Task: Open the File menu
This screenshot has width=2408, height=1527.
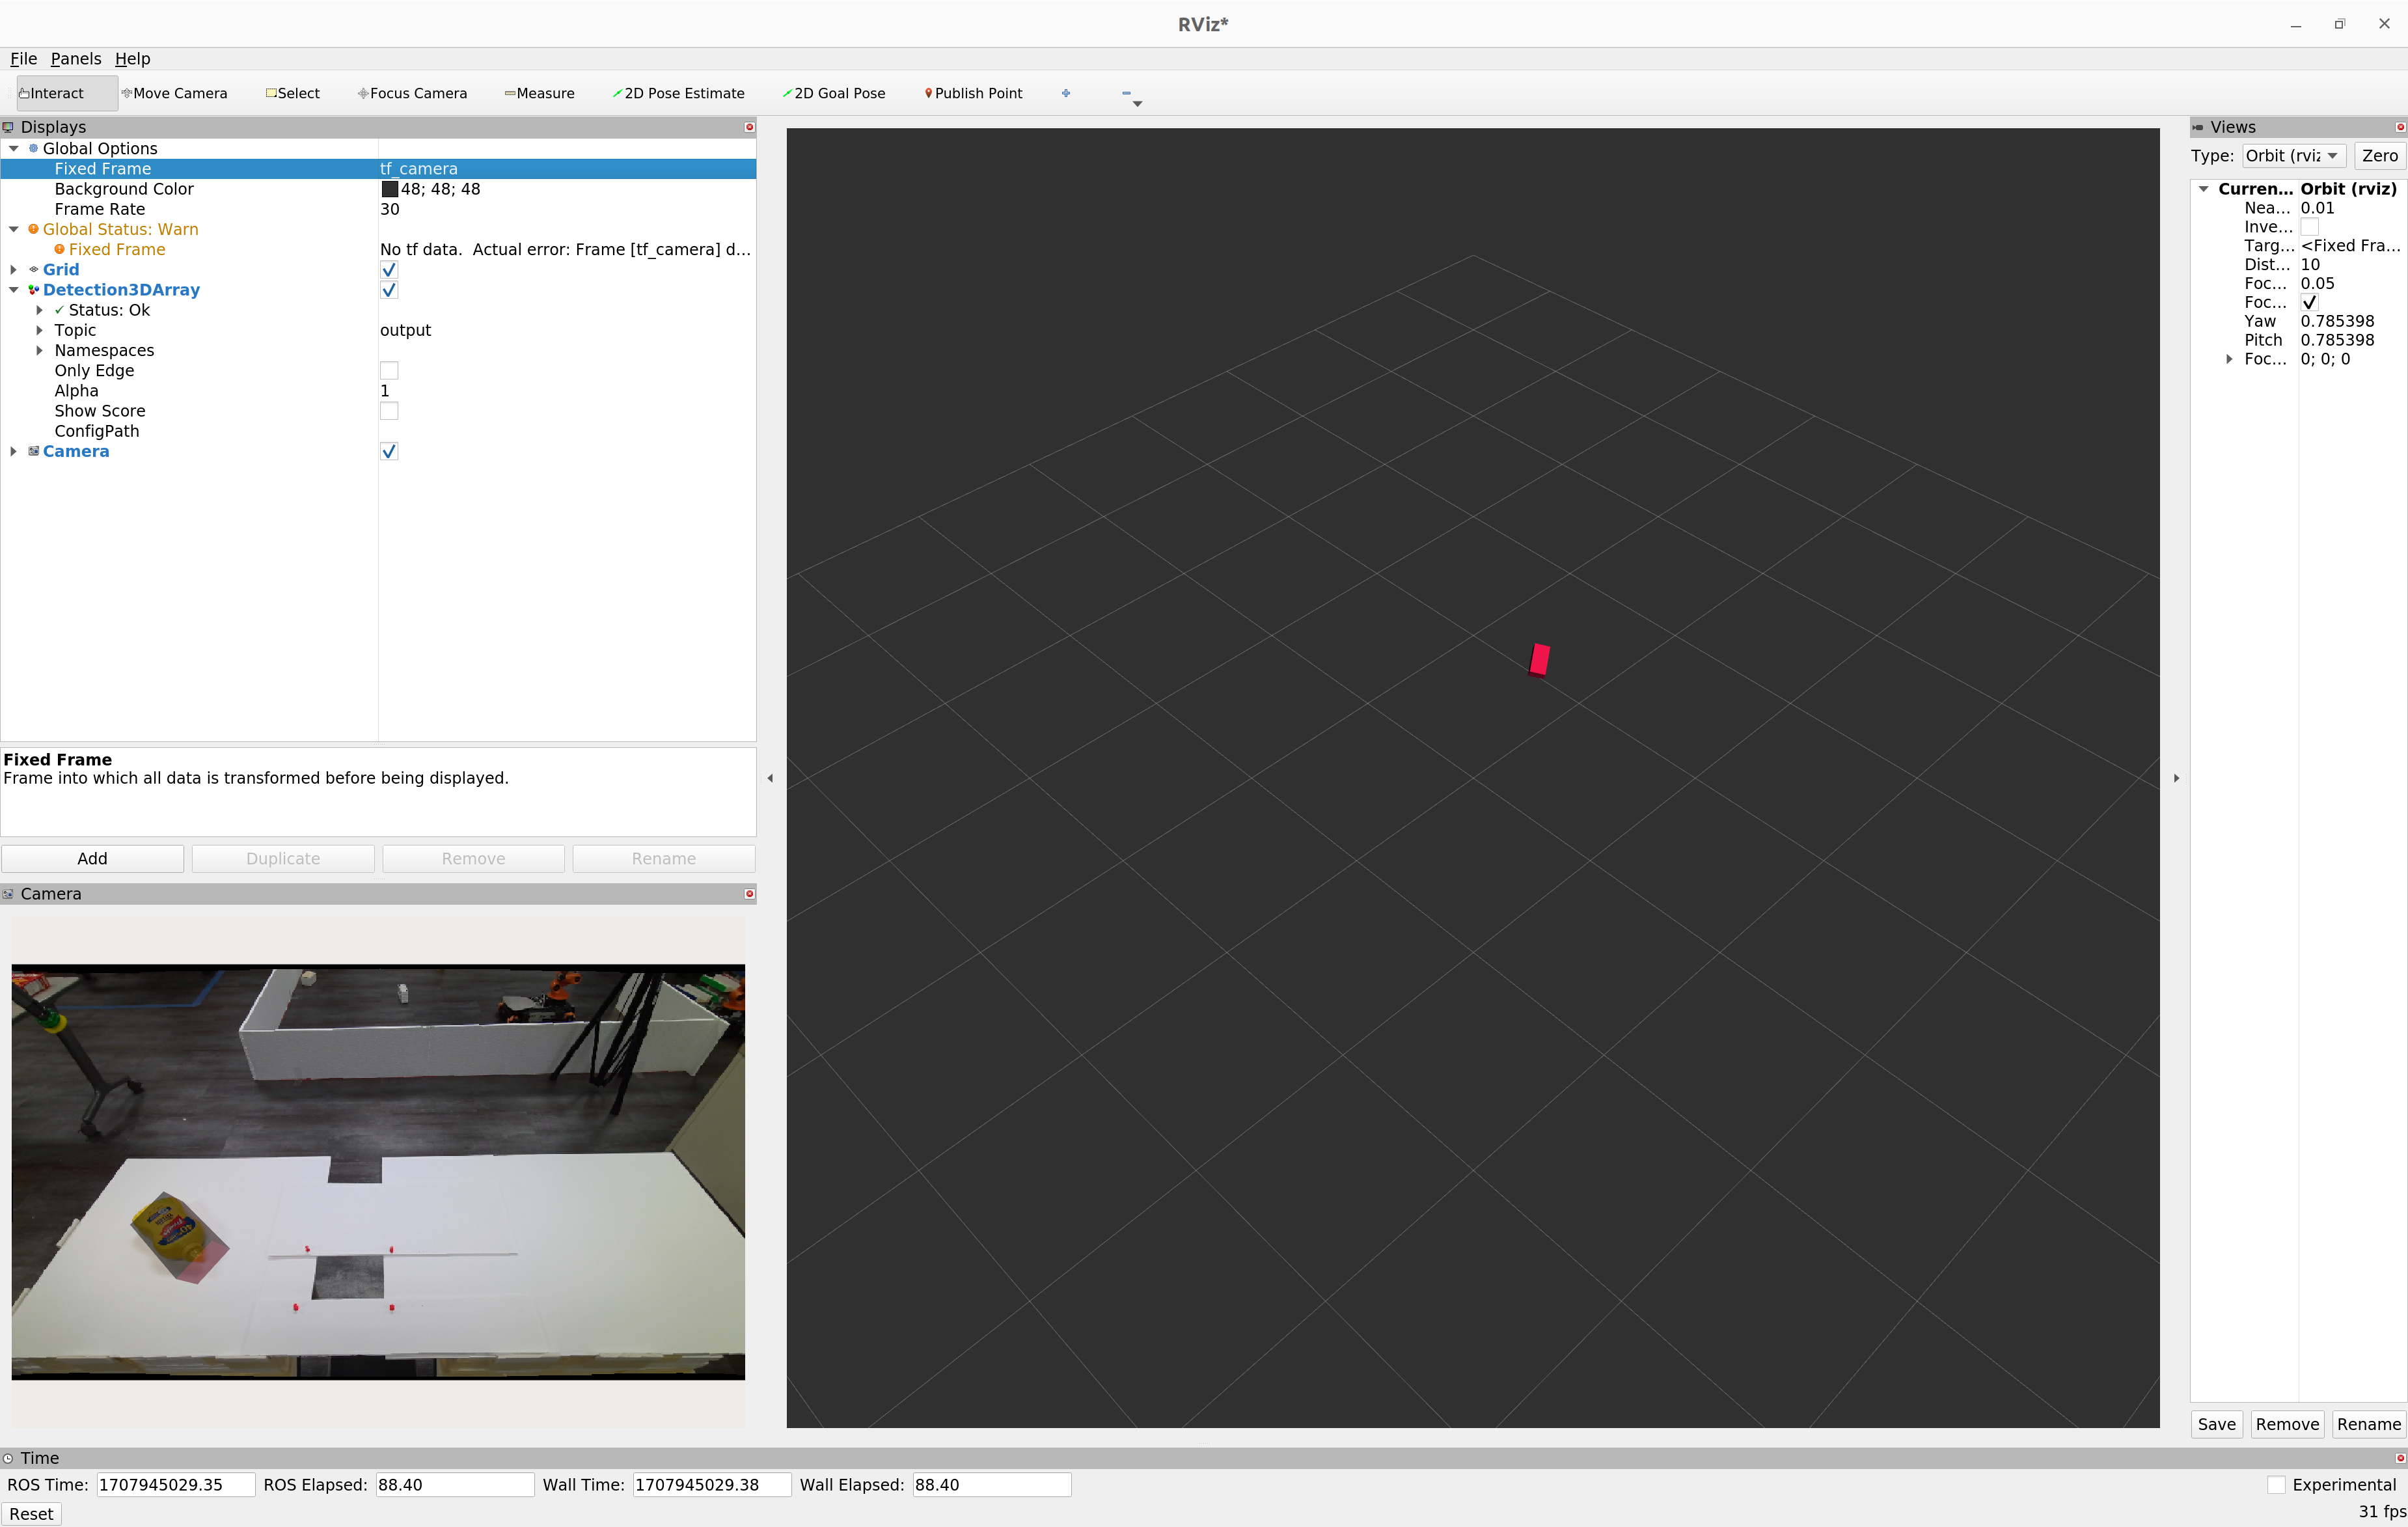Action: [x=23, y=58]
